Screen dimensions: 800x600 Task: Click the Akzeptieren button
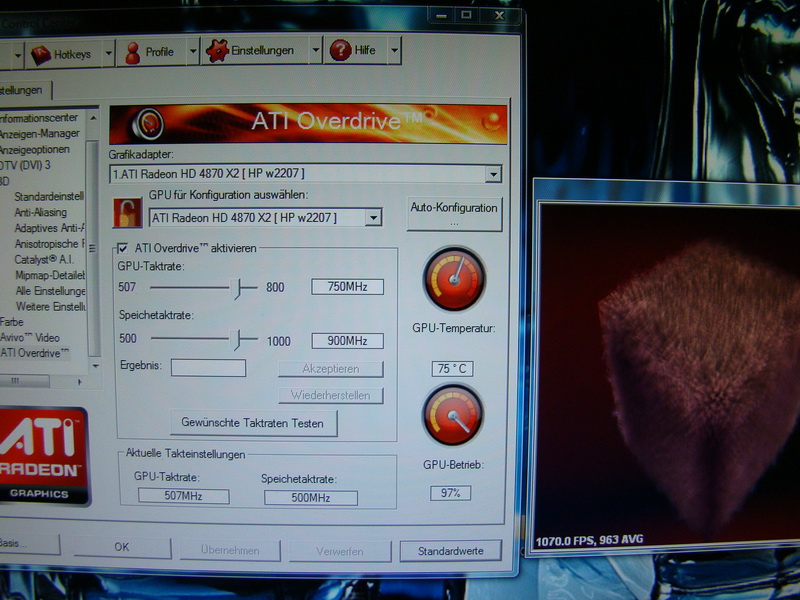(331, 369)
